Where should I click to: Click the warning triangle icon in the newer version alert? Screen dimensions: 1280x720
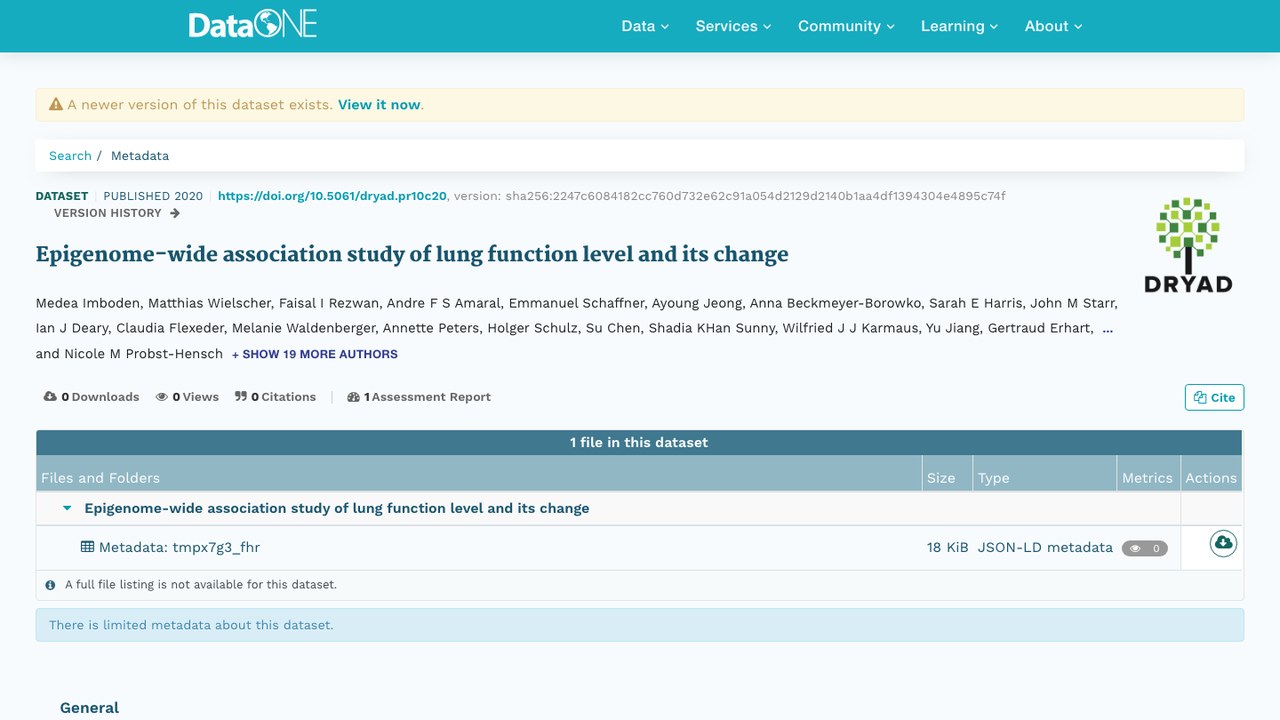click(56, 104)
